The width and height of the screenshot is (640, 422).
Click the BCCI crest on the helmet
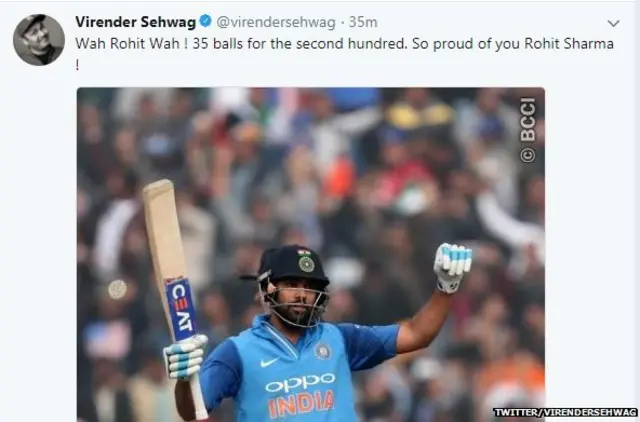coord(306,261)
